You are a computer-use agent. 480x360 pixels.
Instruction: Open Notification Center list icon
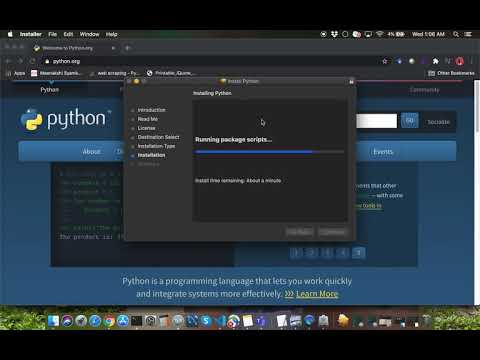tap(468, 34)
